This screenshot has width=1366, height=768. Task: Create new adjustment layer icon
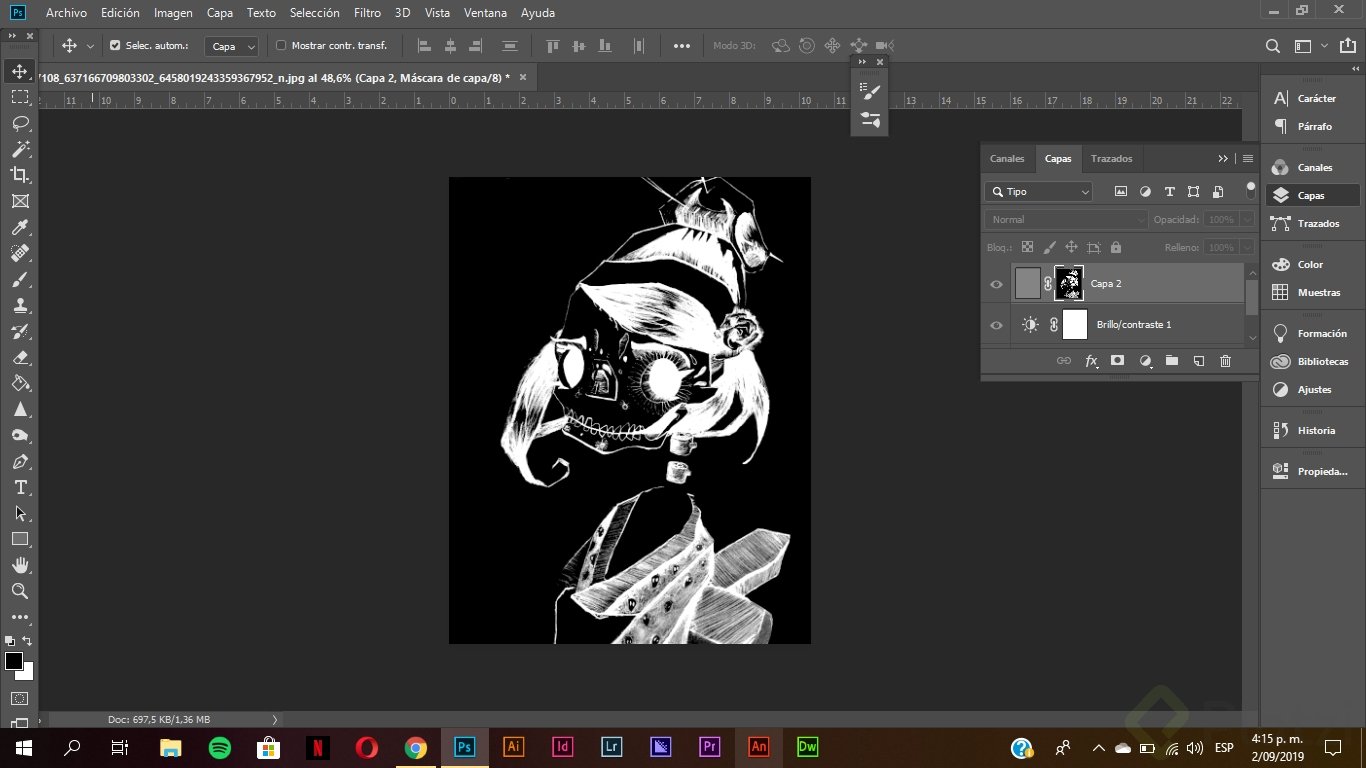(x=1145, y=361)
